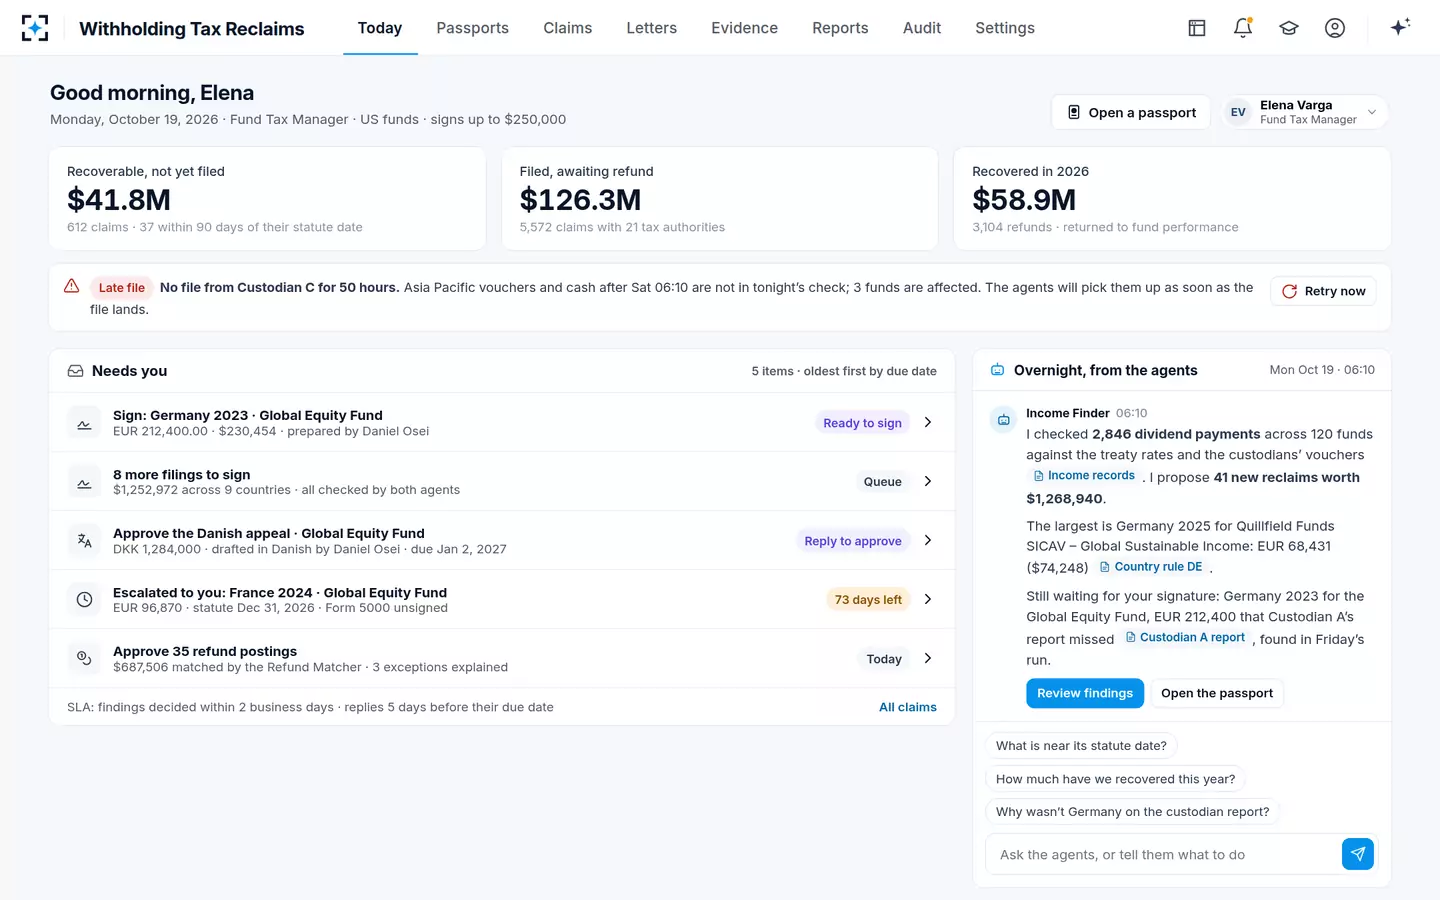Switch to the Passports tab
This screenshot has width=1440, height=900.
click(472, 28)
